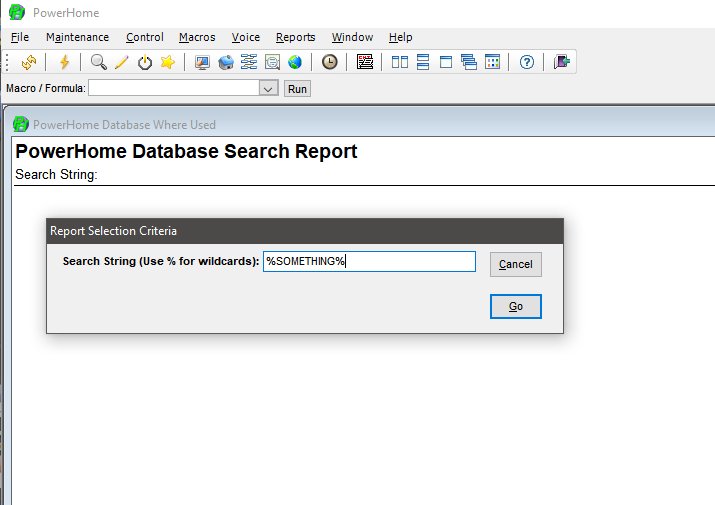
Task: Expand the Macro / Formula dropdown arrow
Action: [268, 89]
